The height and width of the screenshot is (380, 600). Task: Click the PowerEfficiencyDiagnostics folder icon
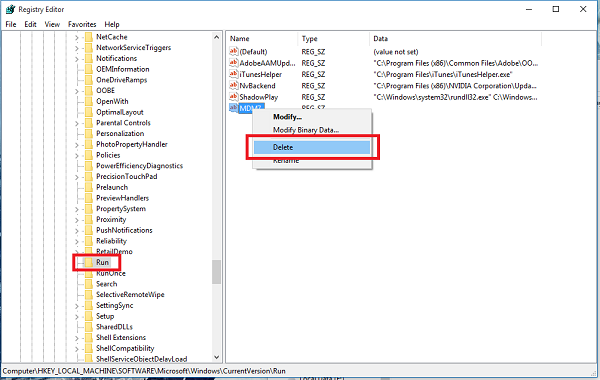click(x=89, y=166)
